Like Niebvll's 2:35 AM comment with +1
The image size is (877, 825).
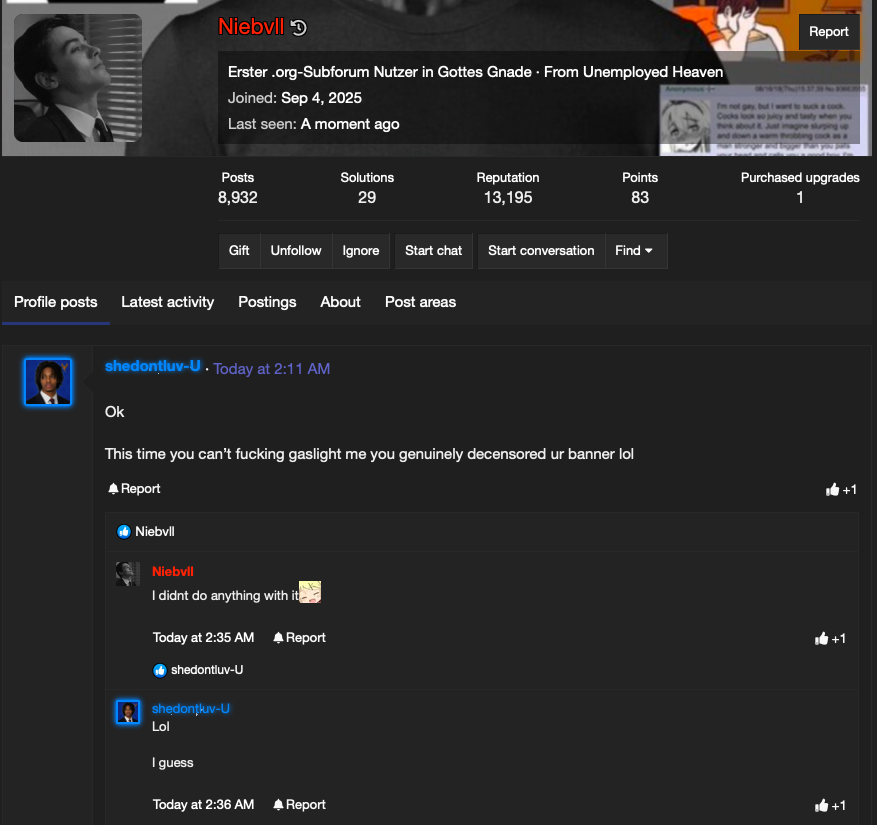coord(830,639)
